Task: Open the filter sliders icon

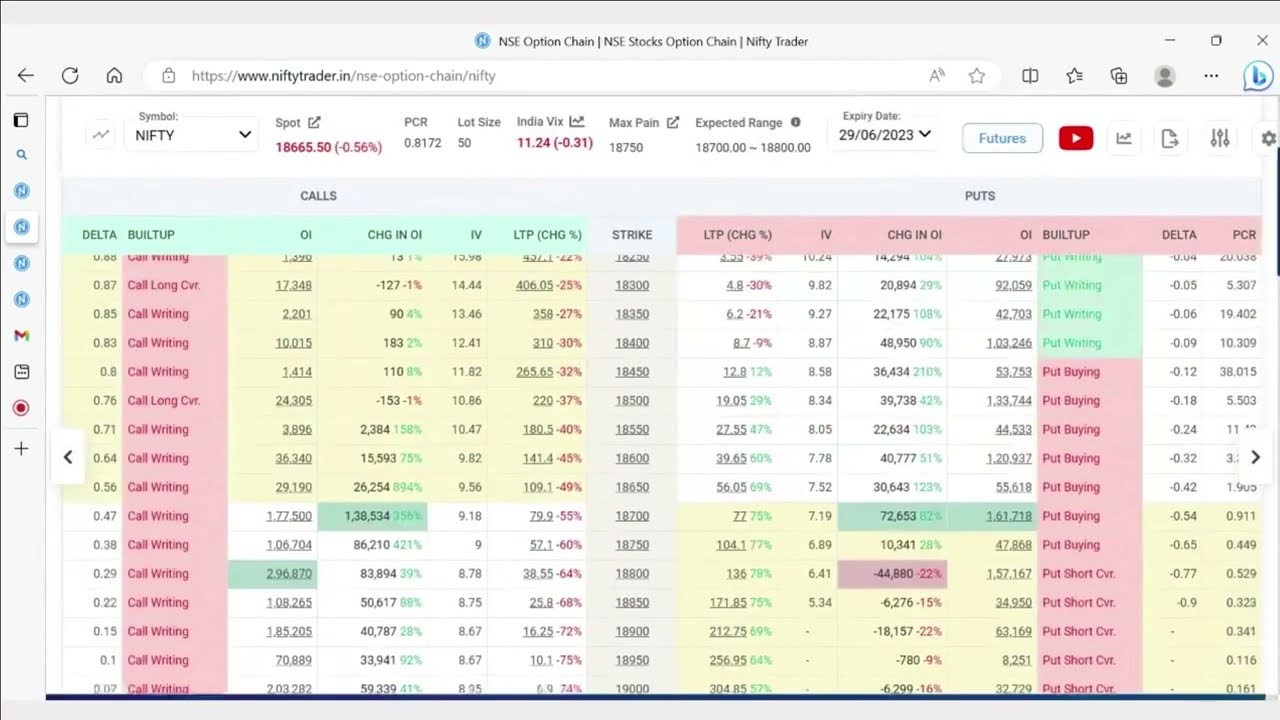Action: [x=1220, y=138]
